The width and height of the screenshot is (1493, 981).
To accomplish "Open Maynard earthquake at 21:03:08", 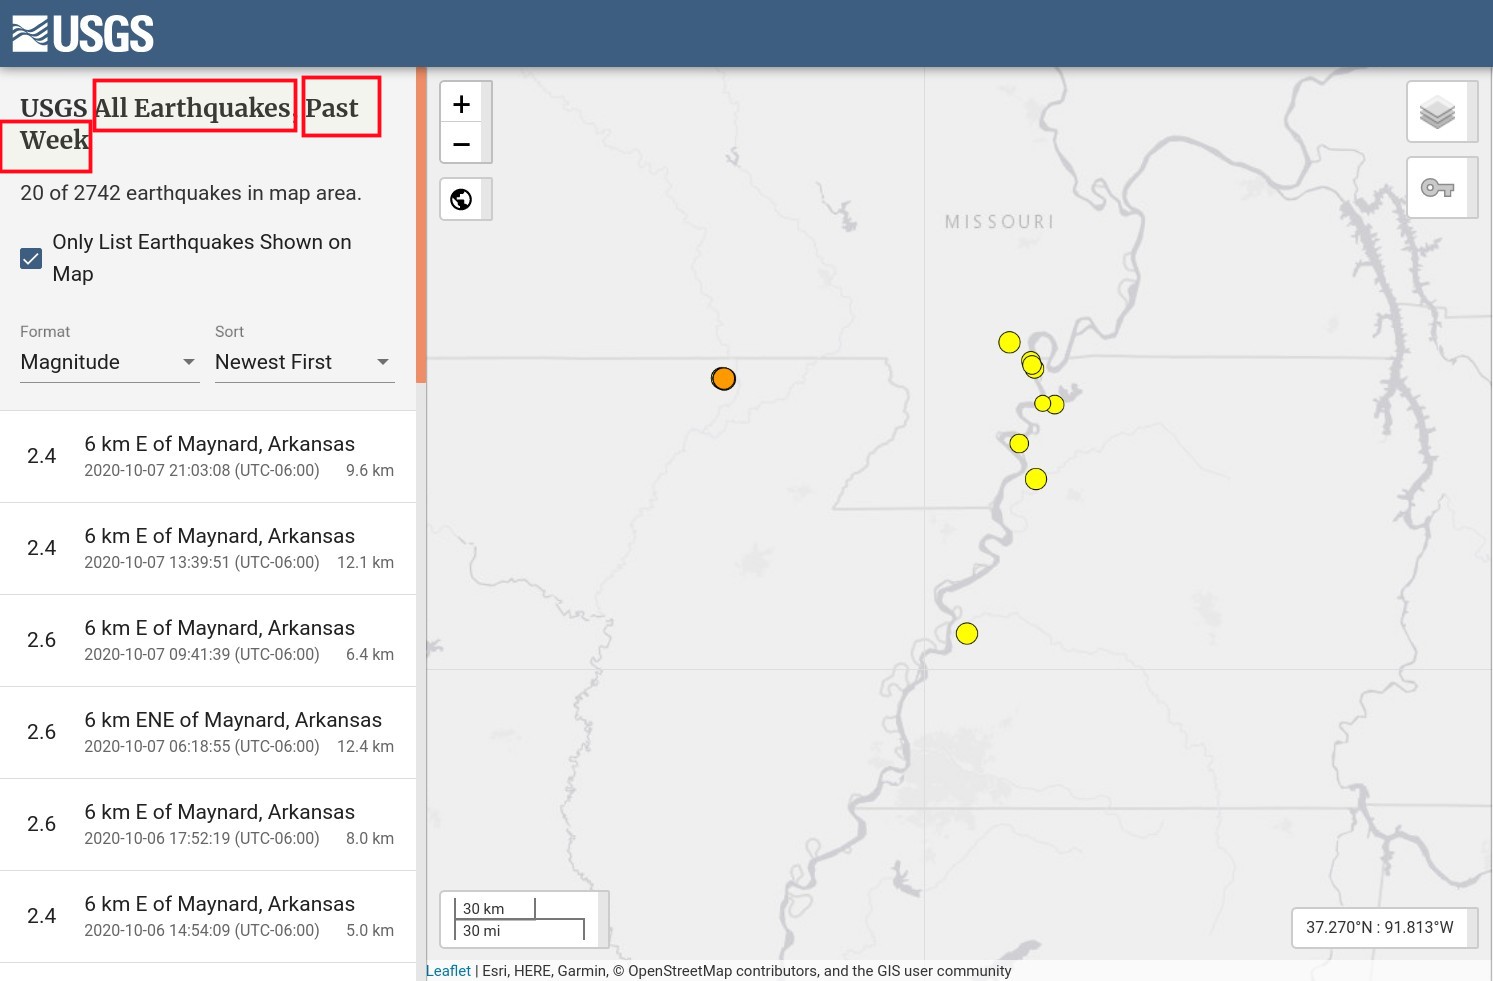I will [208, 456].
